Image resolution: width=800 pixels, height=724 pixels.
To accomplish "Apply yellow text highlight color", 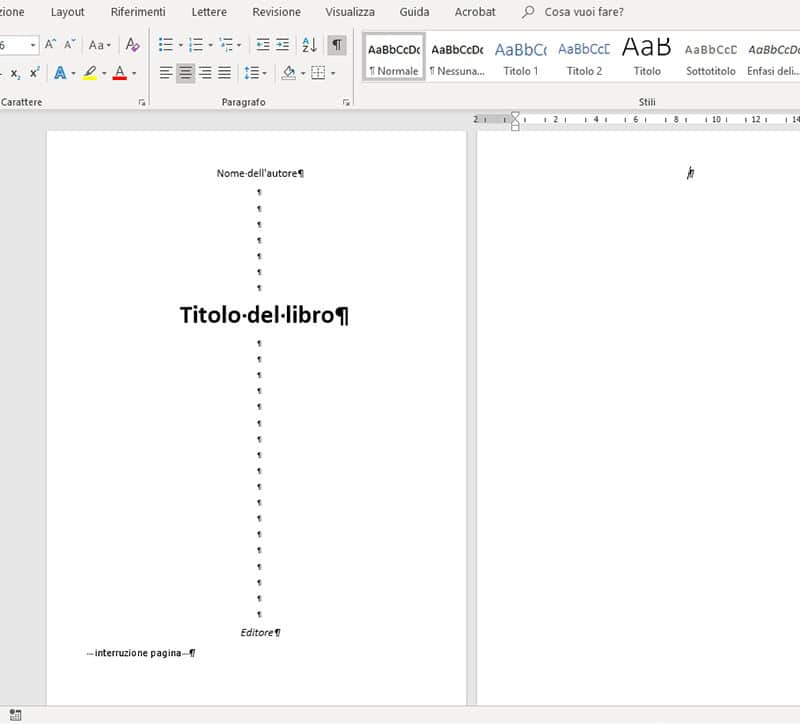I will click(x=90, y=73).
